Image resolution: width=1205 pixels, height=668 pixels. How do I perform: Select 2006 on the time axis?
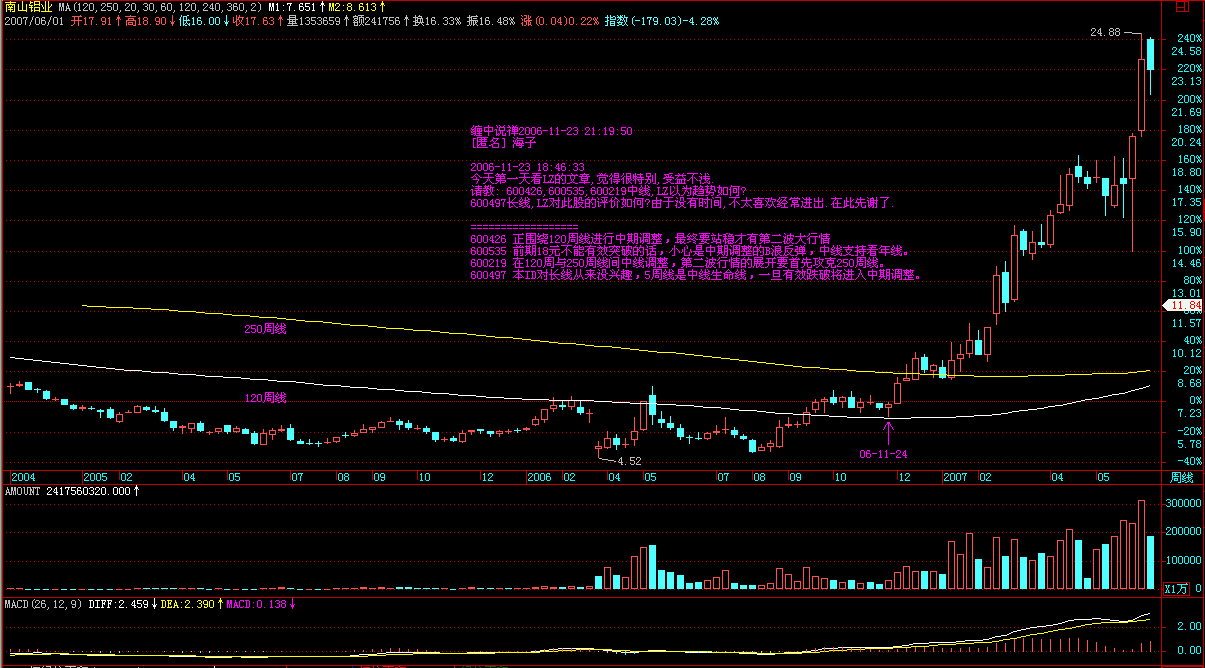click(539, 478)
